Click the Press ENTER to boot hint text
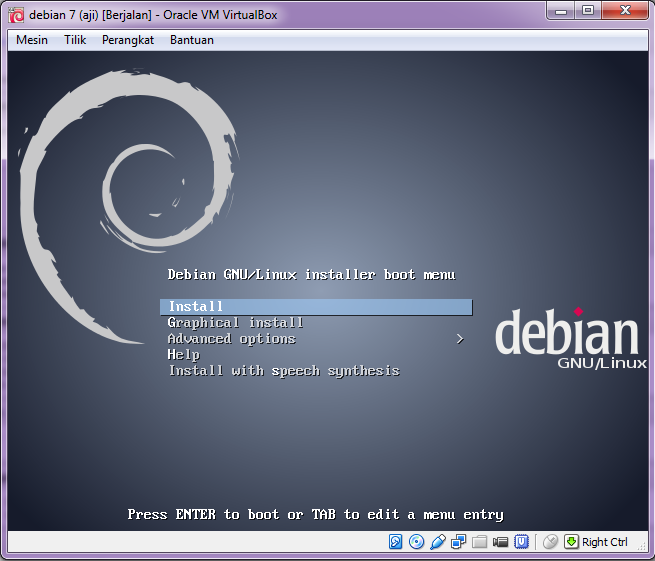 point(315,515)
